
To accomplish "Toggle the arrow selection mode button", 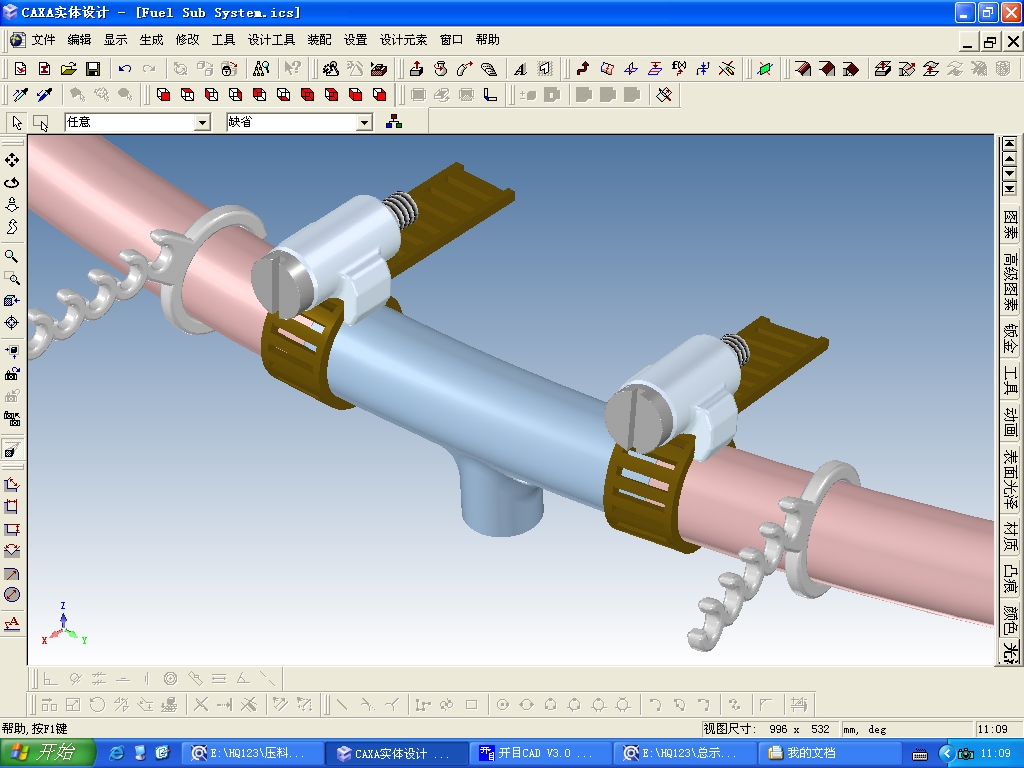I will point(17,122).
